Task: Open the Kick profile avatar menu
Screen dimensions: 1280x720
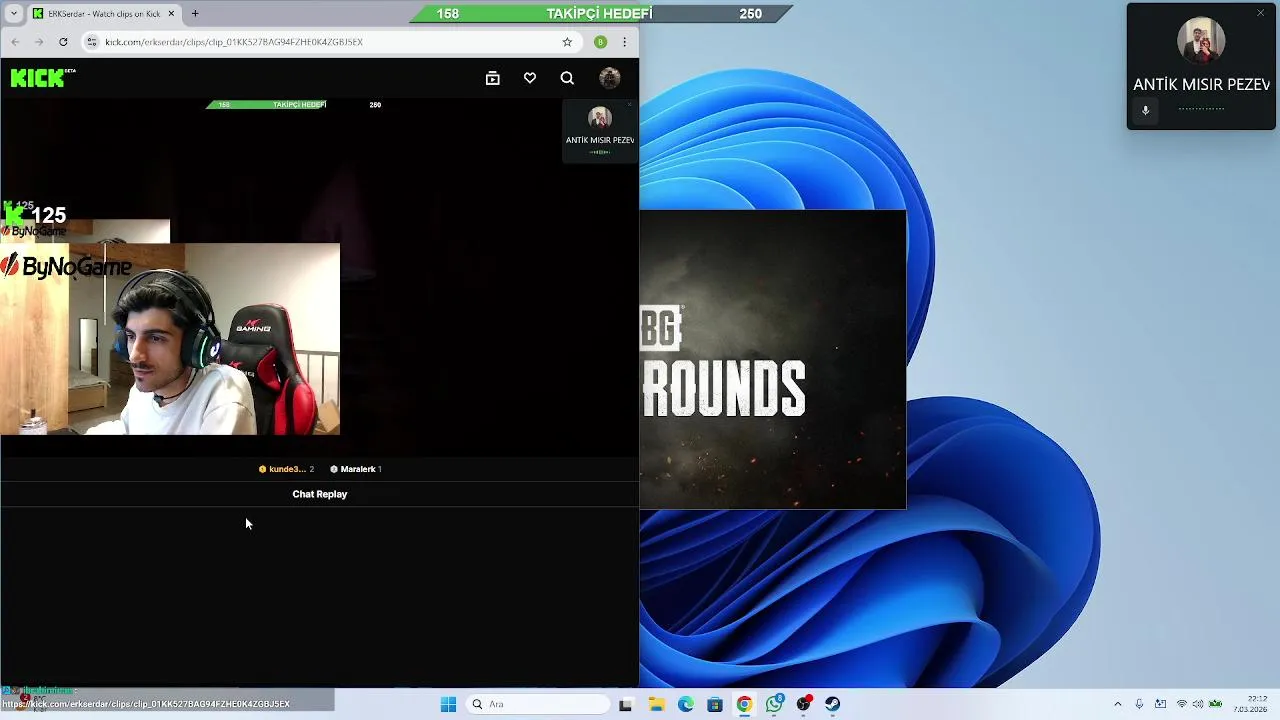Action: click(610, 78)
